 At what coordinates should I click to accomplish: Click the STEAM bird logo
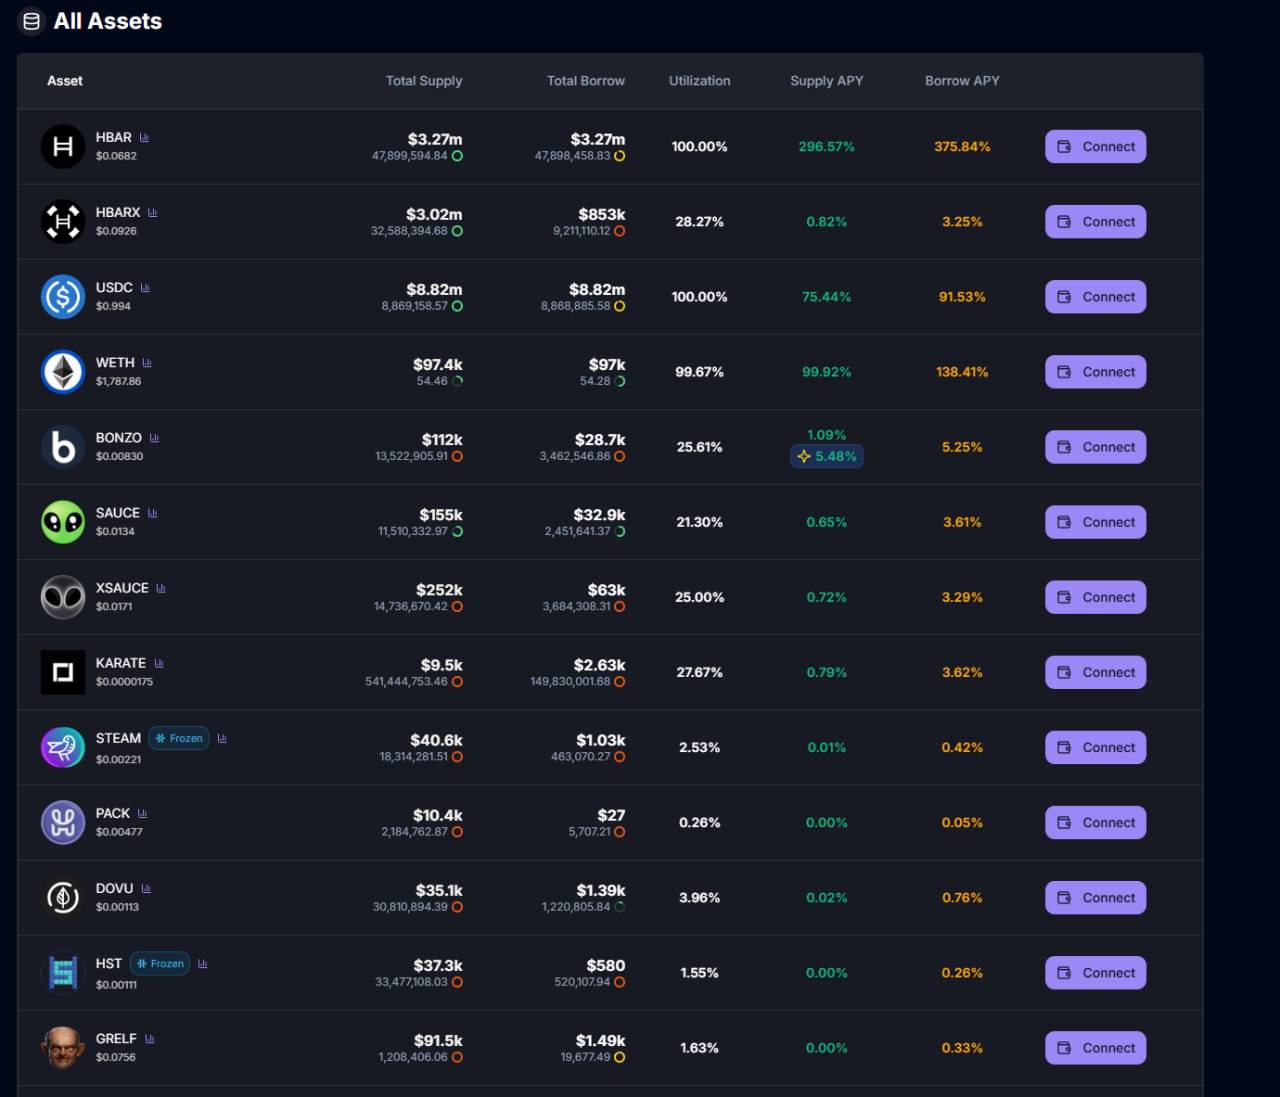pos(62,747)
